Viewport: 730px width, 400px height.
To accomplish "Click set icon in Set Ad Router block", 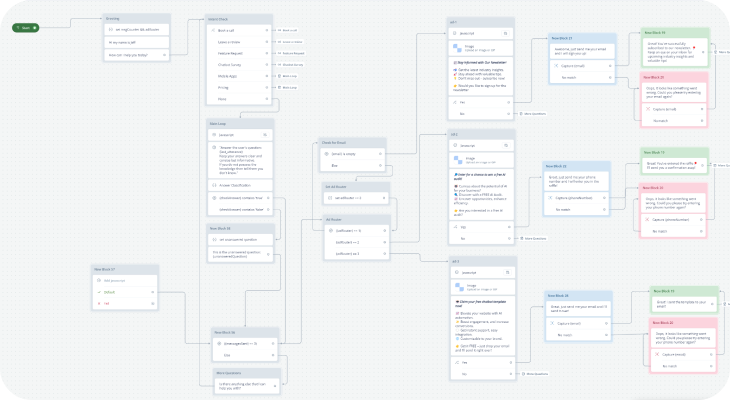I will click(330, 198).
